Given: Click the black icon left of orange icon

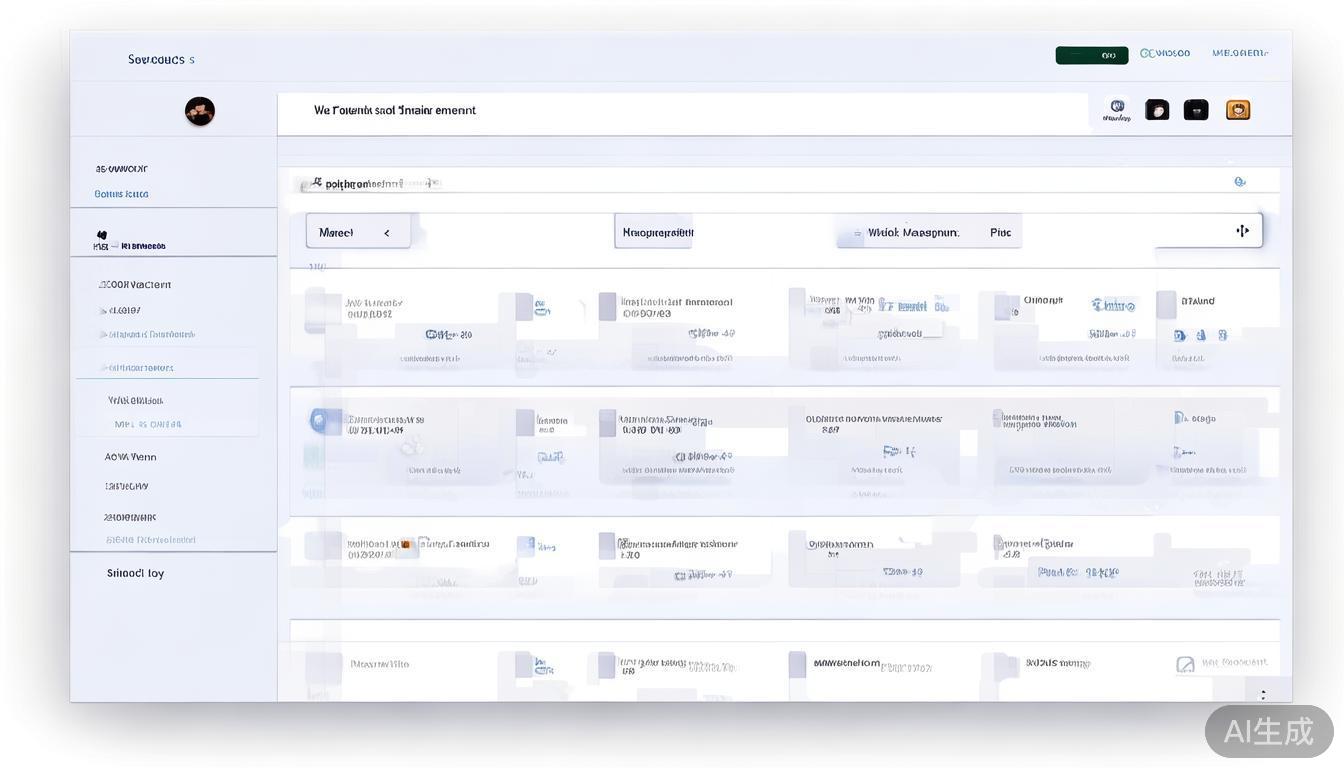Looking at the screenshot, I should click(1196, 110).
